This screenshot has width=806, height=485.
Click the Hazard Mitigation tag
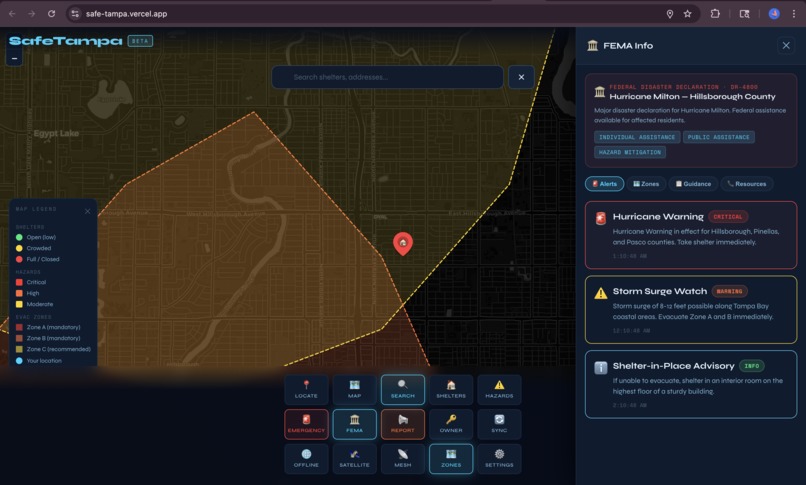point(630,152)
